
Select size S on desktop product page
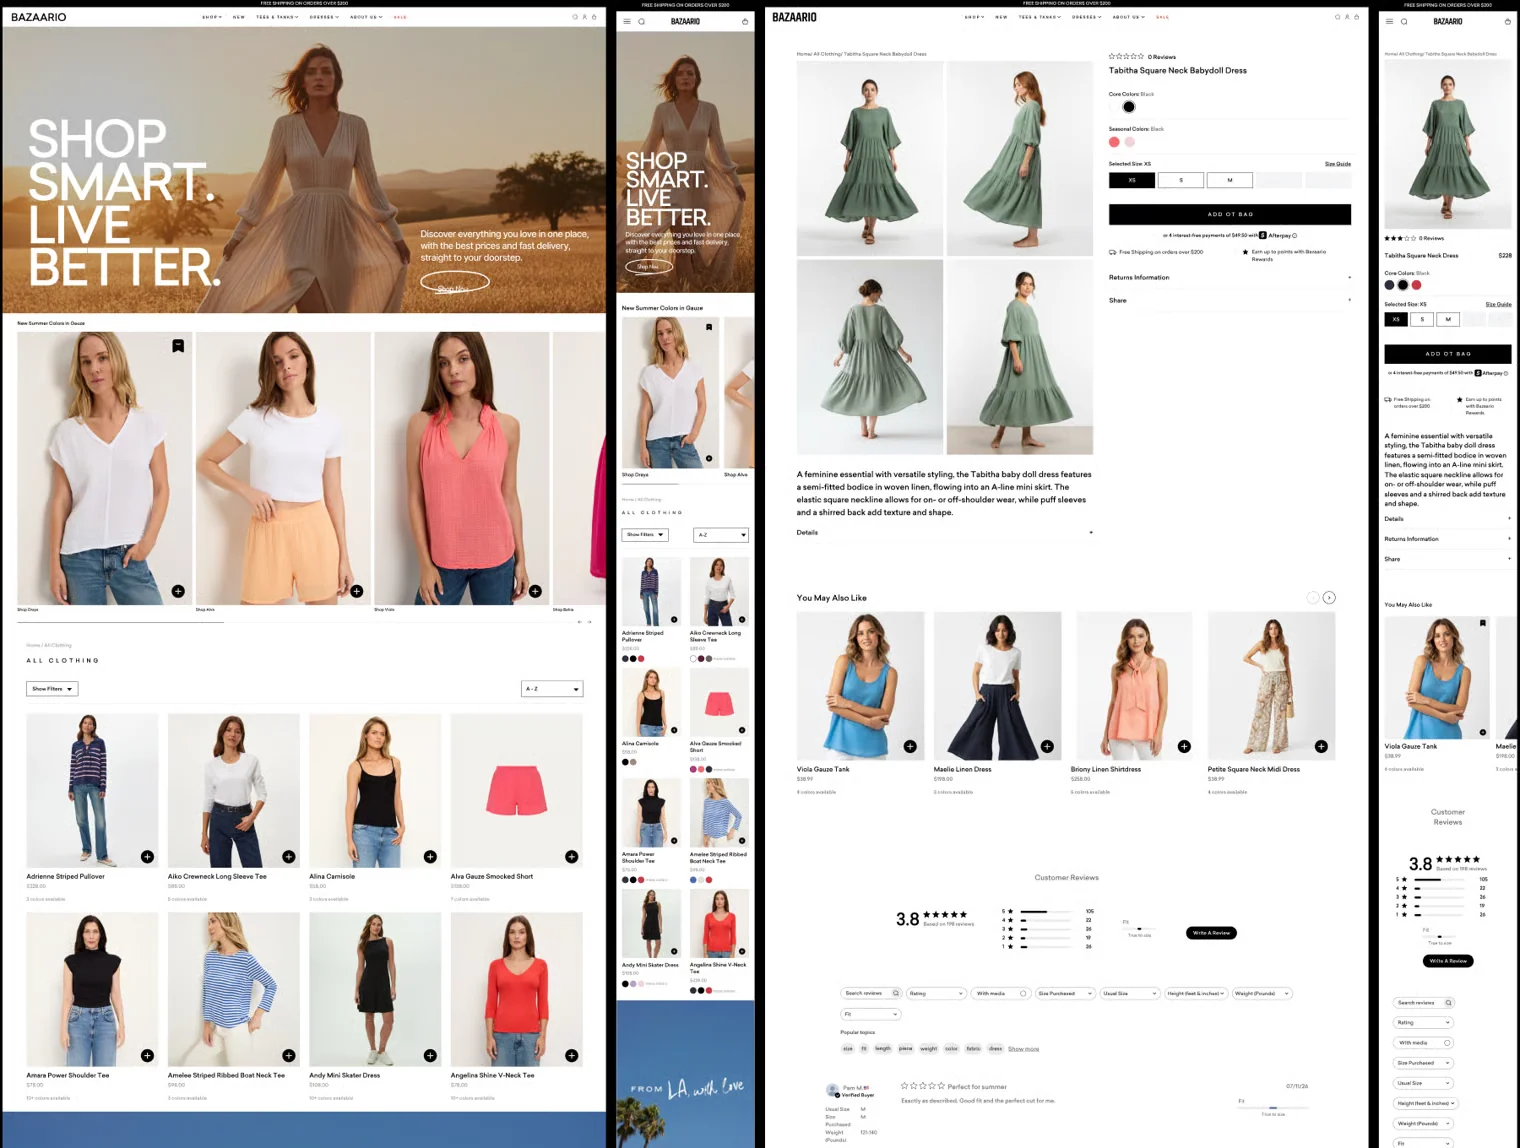1181,180
